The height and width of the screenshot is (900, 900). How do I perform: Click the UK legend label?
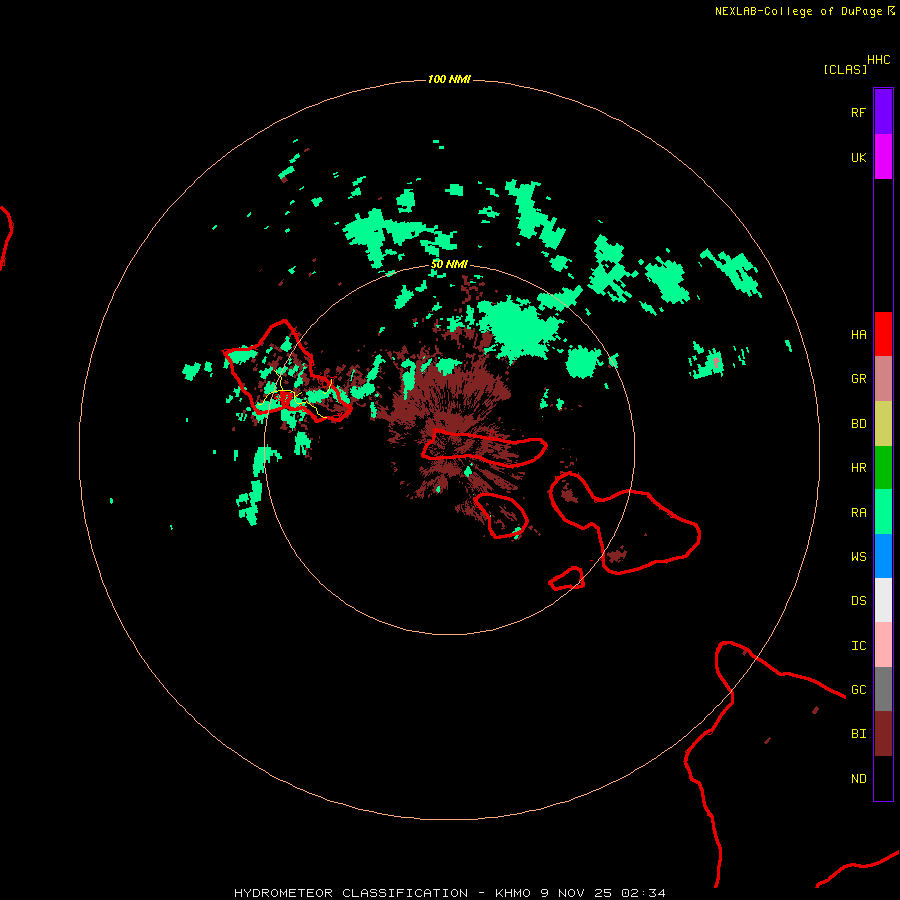click(858, 157)
